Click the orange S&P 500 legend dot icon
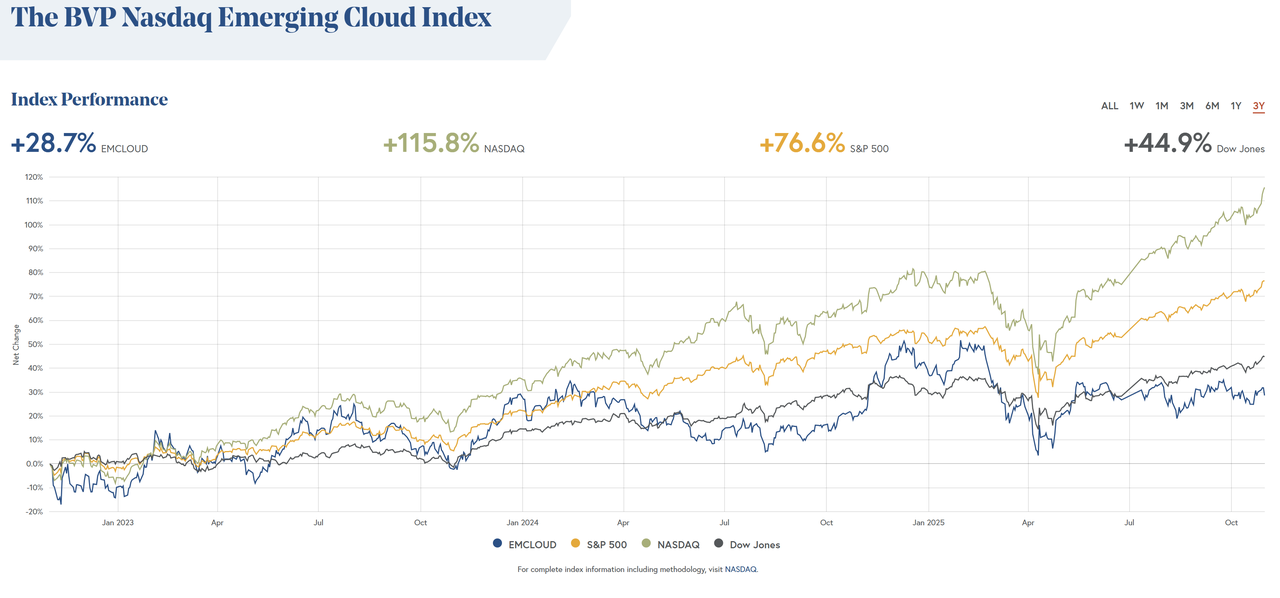1280x598 pixels. 575,544
